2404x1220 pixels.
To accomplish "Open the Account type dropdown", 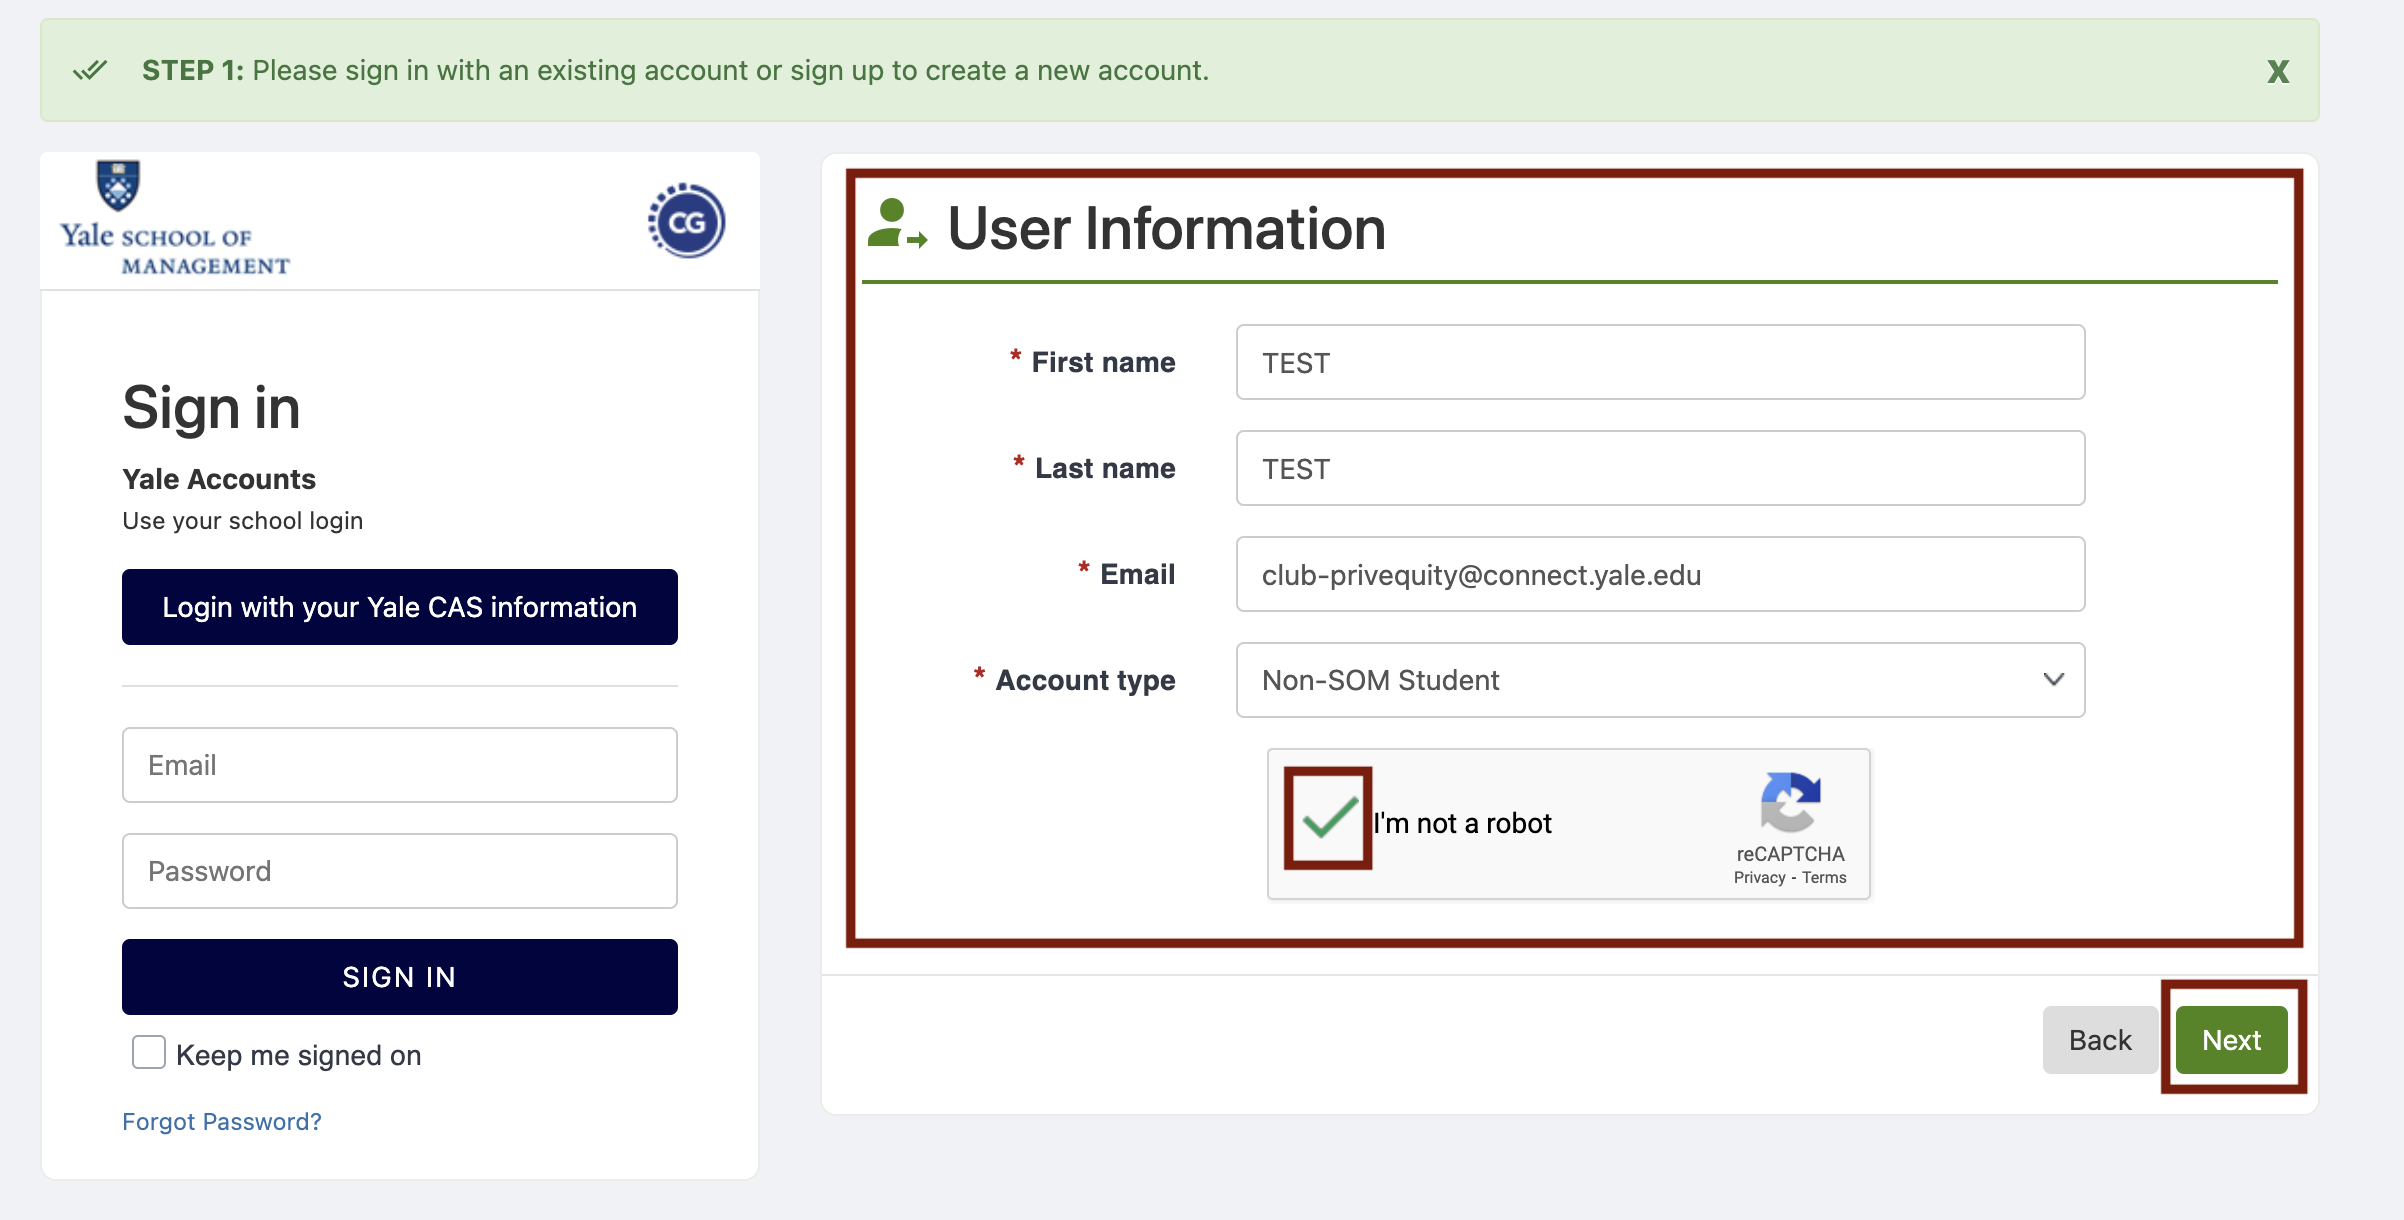I will [1660, 680].
